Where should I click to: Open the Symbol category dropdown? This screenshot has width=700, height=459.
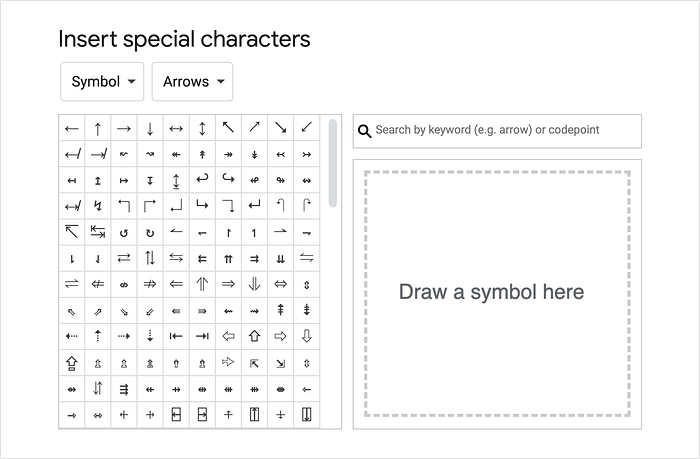tap(102, 82)
